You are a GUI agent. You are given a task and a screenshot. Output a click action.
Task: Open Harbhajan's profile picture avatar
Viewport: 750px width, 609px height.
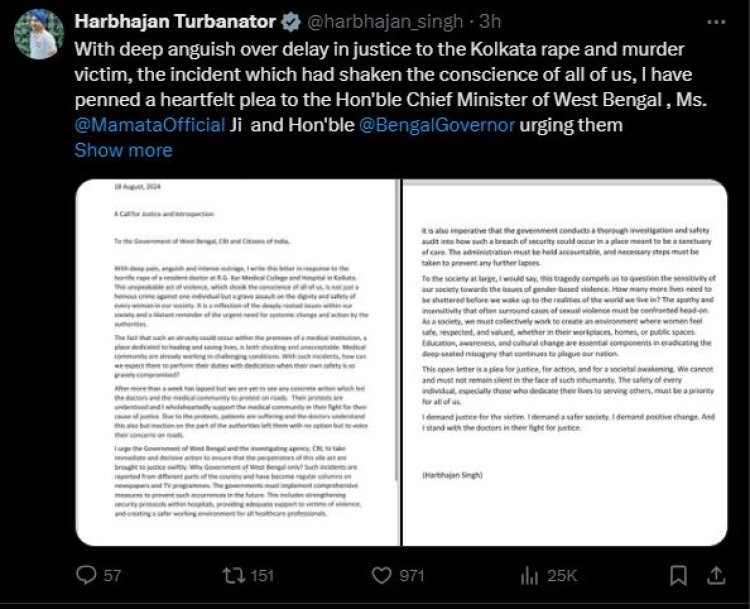coord(39,34)
